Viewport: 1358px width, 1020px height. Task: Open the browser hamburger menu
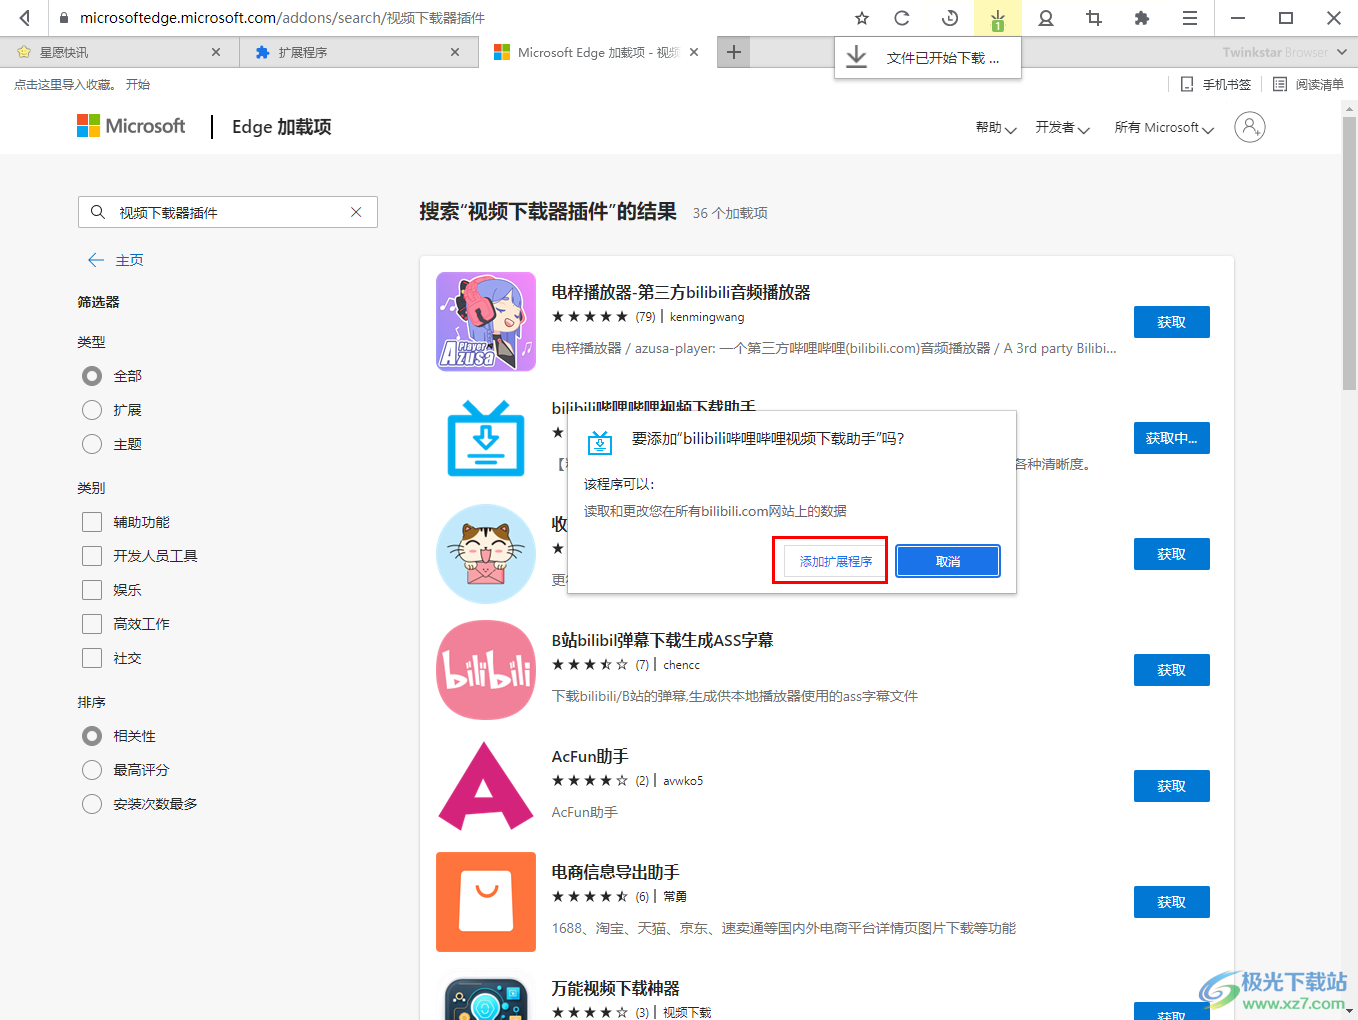point(1190,18)
